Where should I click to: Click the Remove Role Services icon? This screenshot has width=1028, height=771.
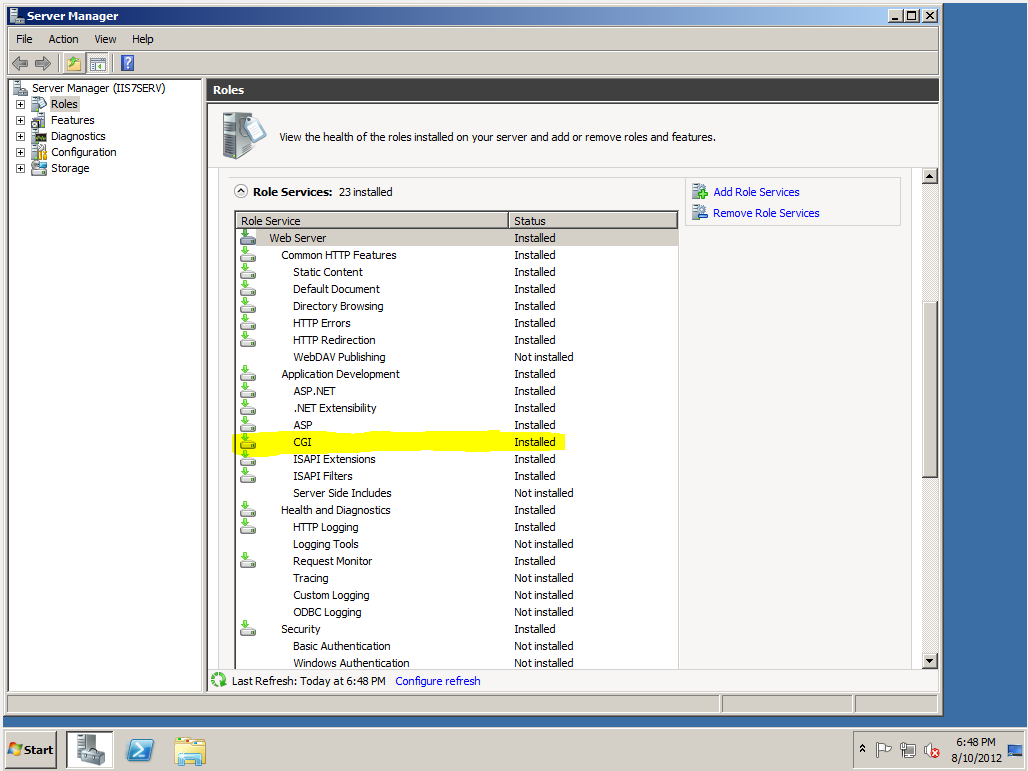[700, 212]
